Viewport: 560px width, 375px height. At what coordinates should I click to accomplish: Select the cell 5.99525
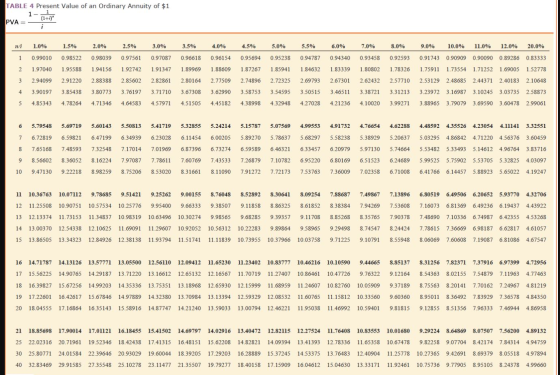[429, 160]
